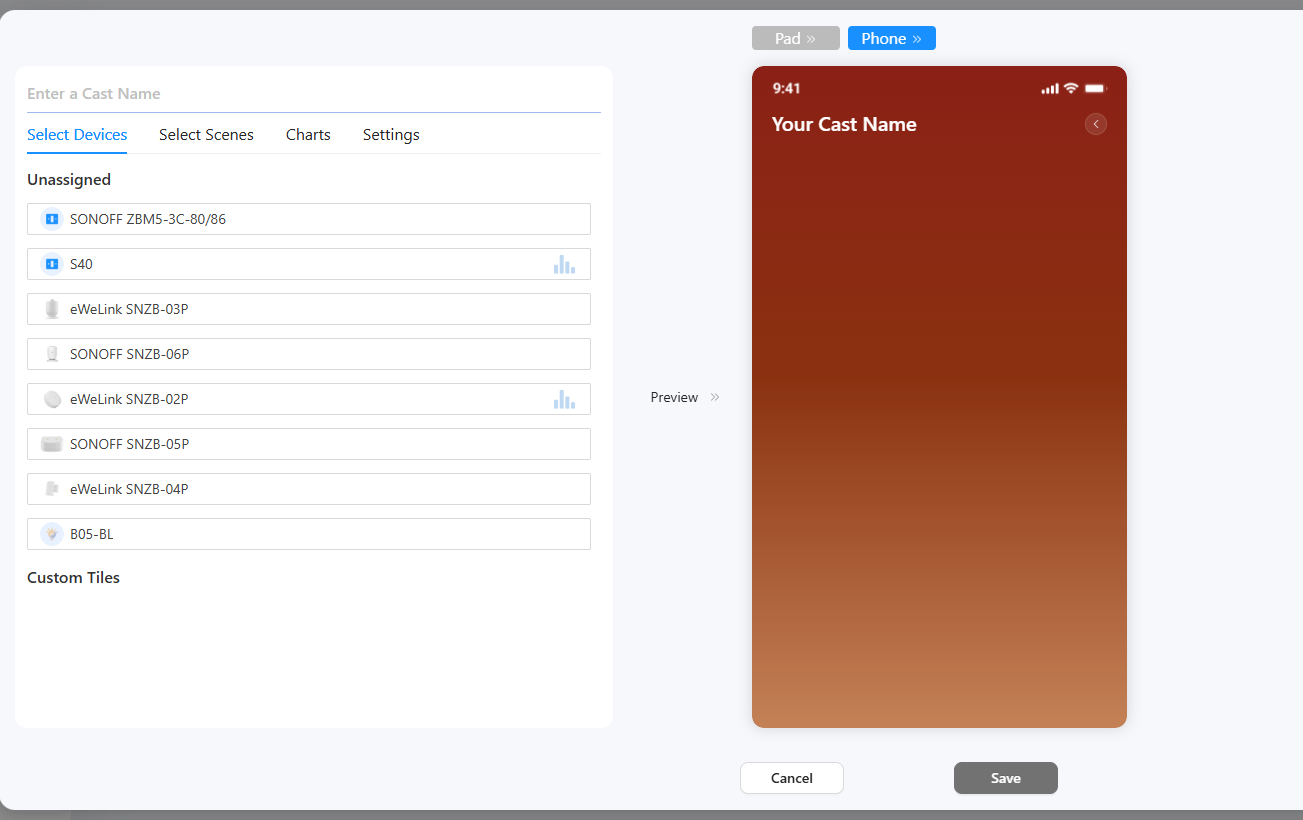Open the S40 chart bars icon
1303x820 pixels.
tap(564, 264)
